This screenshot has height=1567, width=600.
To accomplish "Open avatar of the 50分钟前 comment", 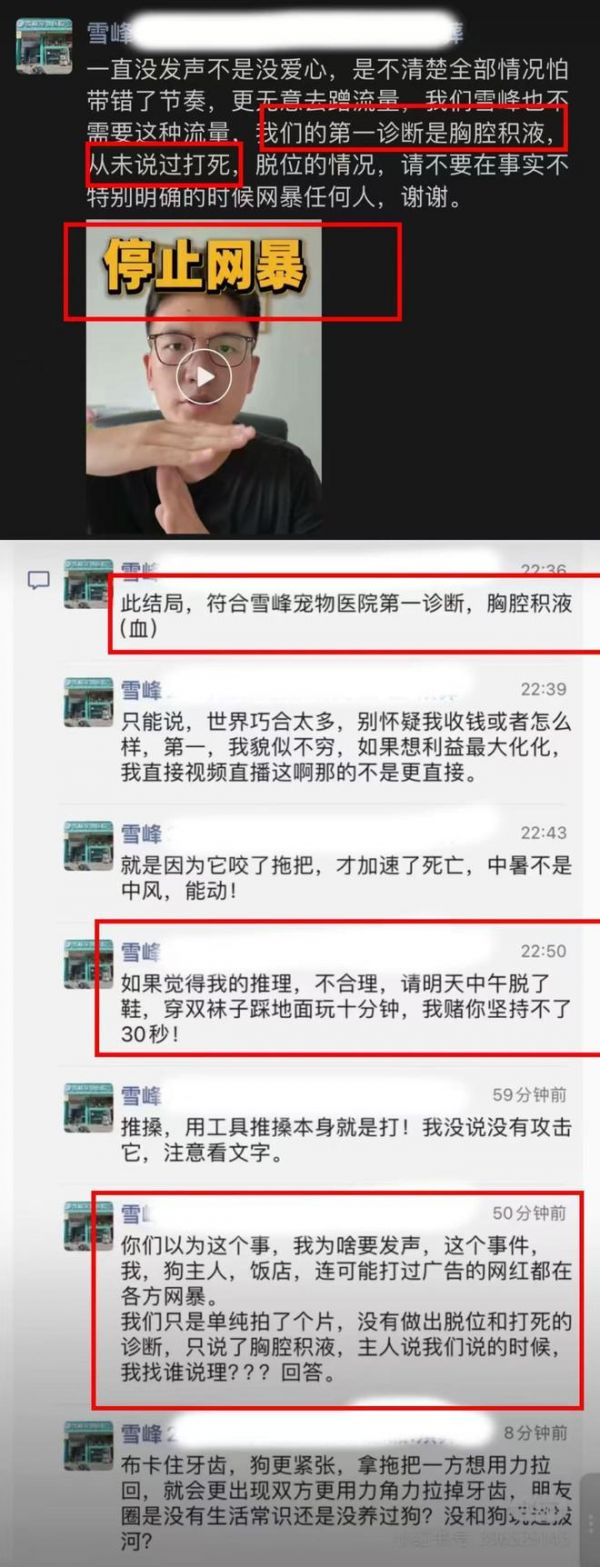I will click(89, 1225).
